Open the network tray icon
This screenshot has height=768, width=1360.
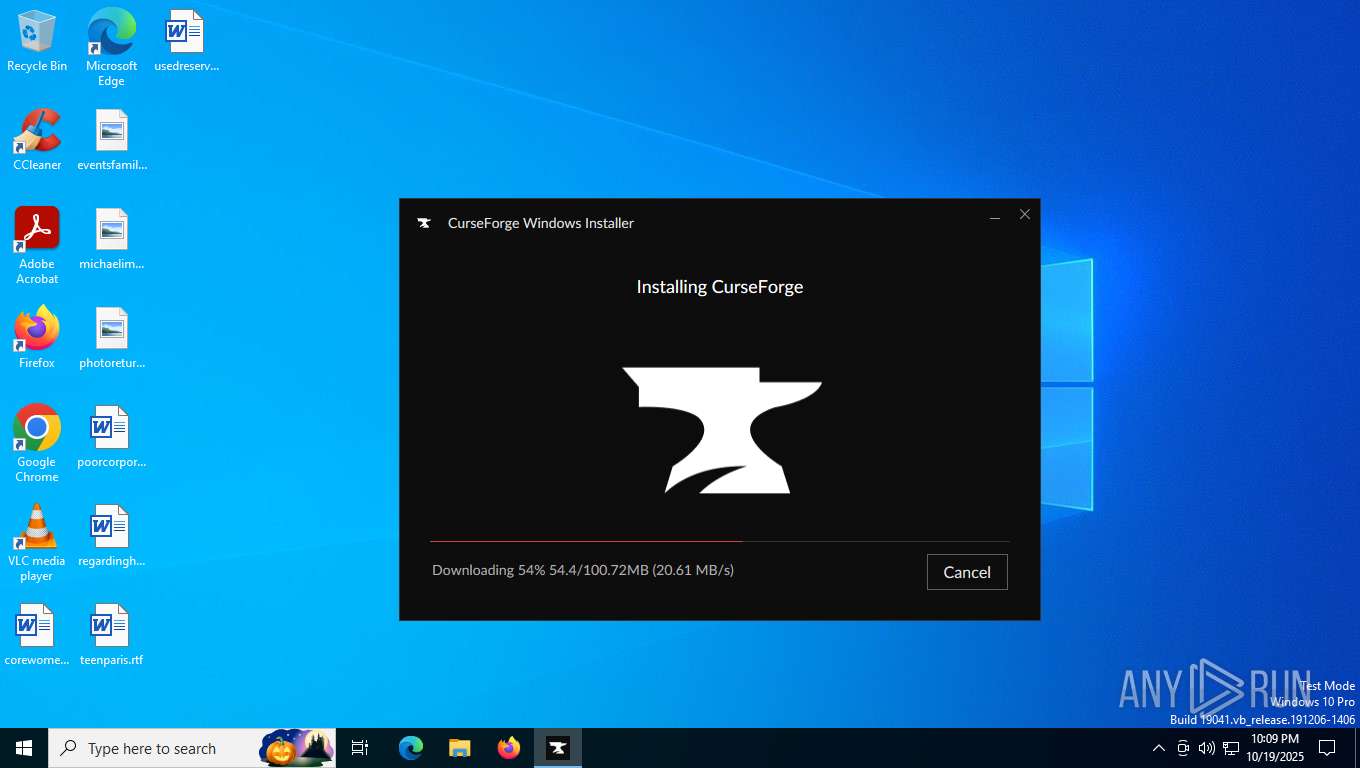click(x=1231, y=748)
